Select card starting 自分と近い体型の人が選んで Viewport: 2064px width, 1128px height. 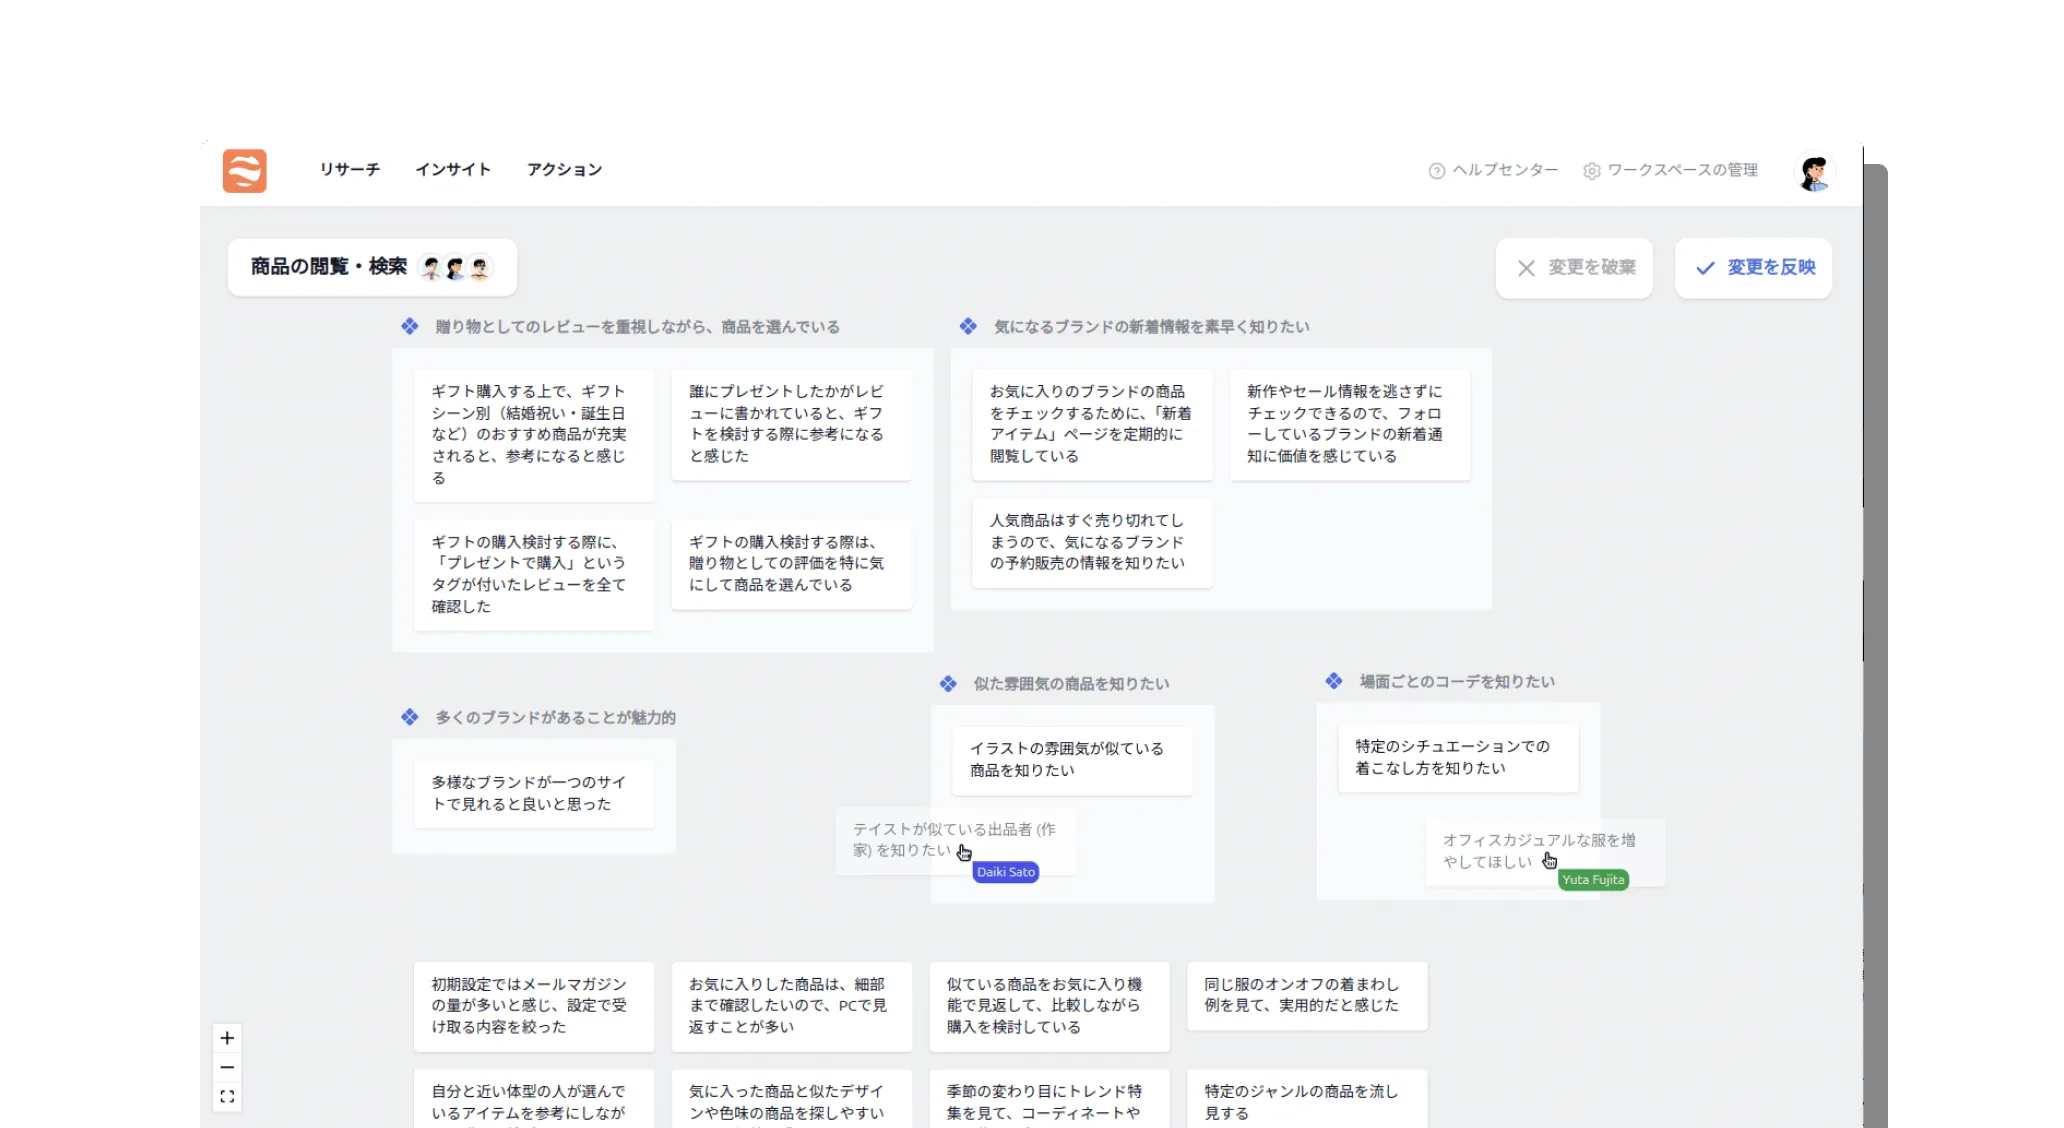pos(534,1099)
